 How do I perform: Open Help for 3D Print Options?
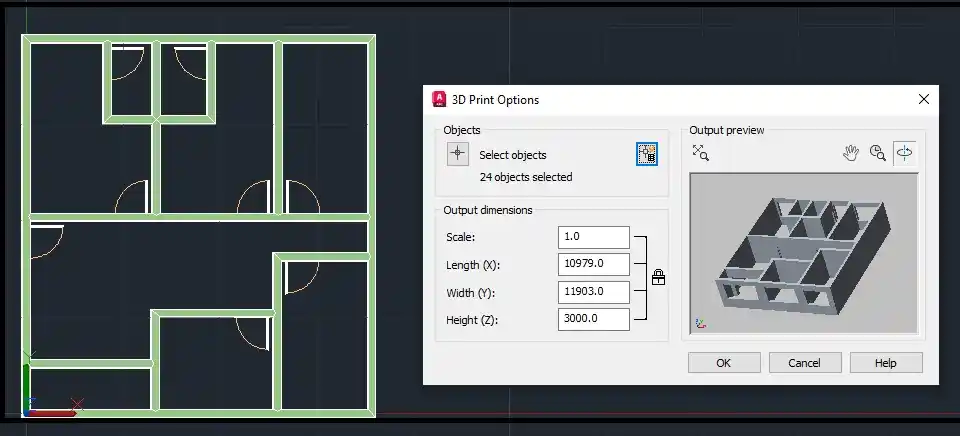click(885, 363)
